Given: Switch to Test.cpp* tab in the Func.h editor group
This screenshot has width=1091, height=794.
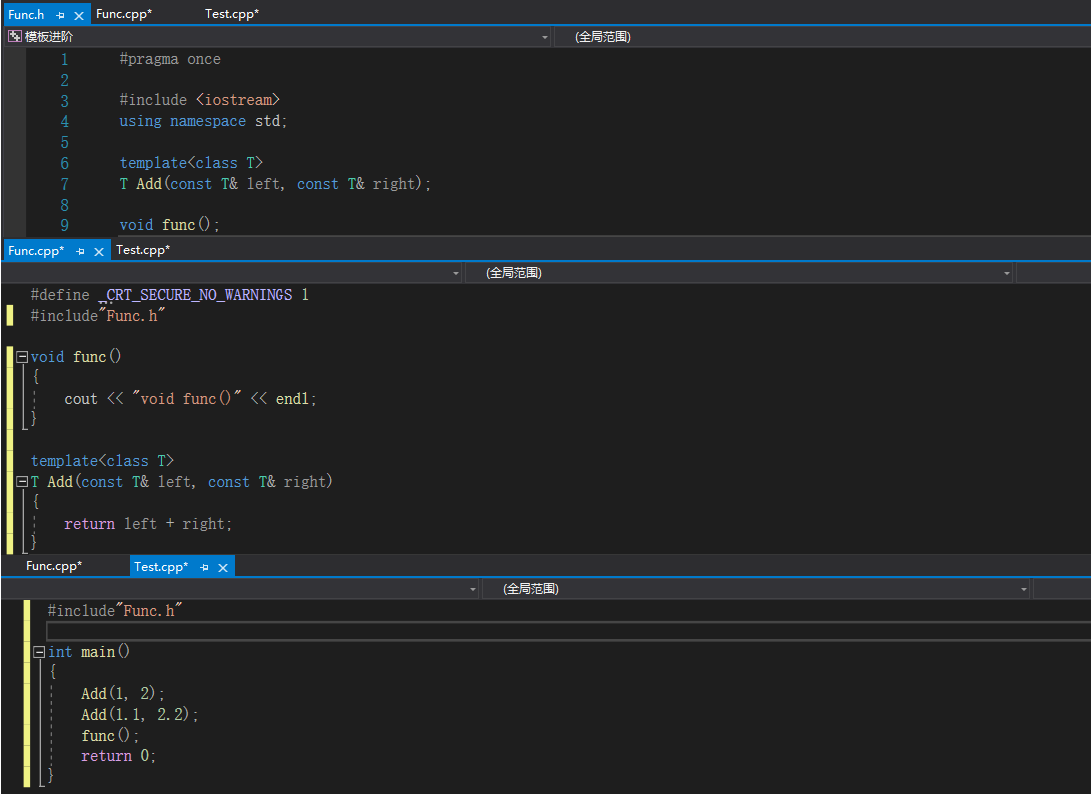Looking at the screenshot, I should 232,14.
